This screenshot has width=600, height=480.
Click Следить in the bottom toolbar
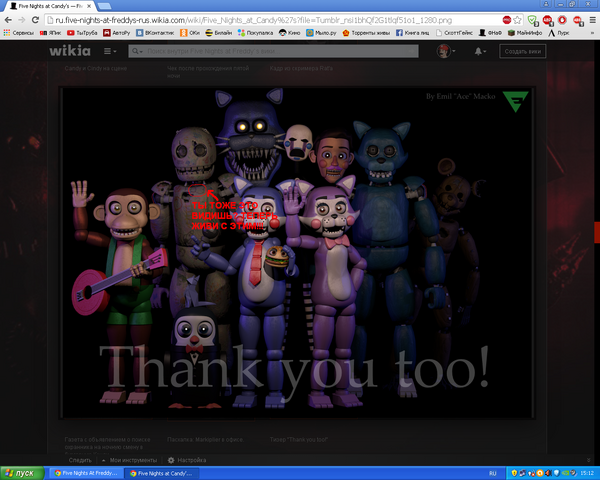coord(80,460)
